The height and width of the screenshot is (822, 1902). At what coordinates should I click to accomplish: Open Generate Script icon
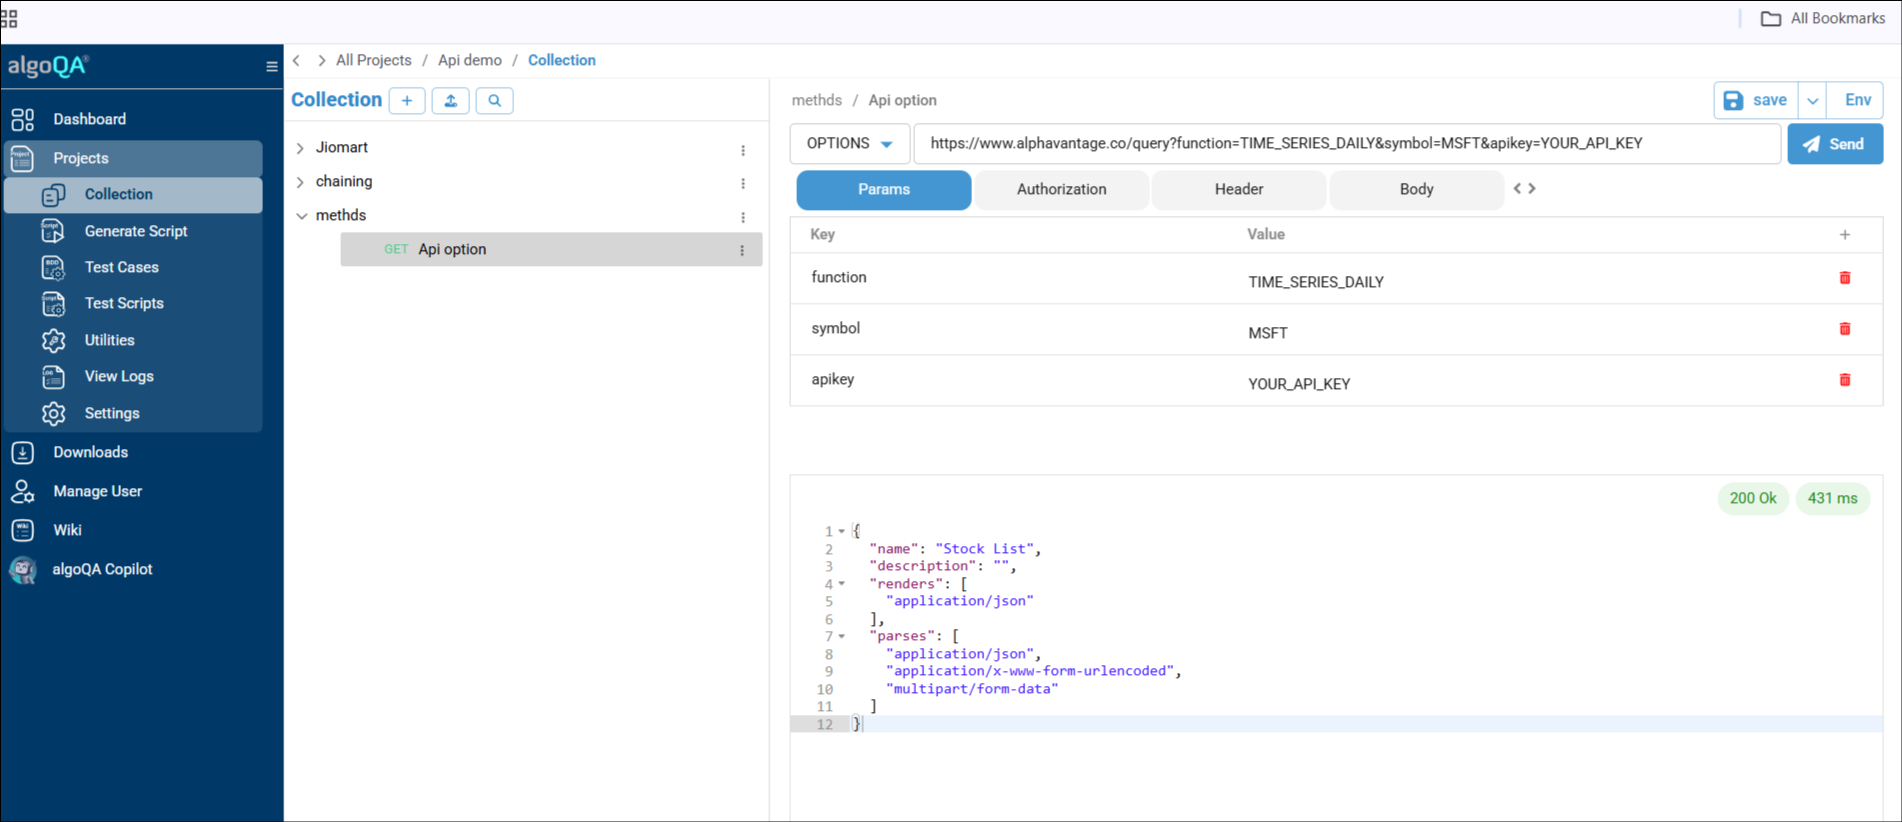coord(54,231)
